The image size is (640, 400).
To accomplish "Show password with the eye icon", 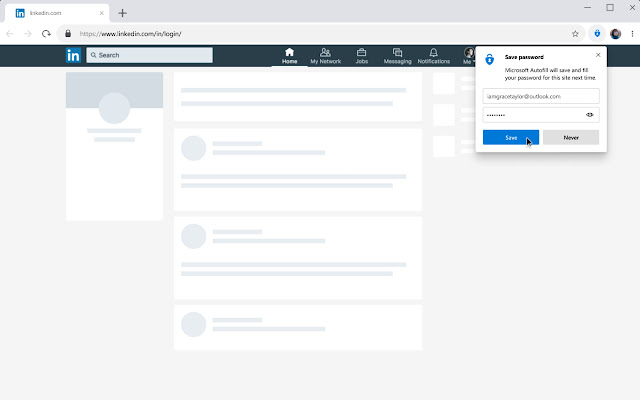I will pos(589,115).
